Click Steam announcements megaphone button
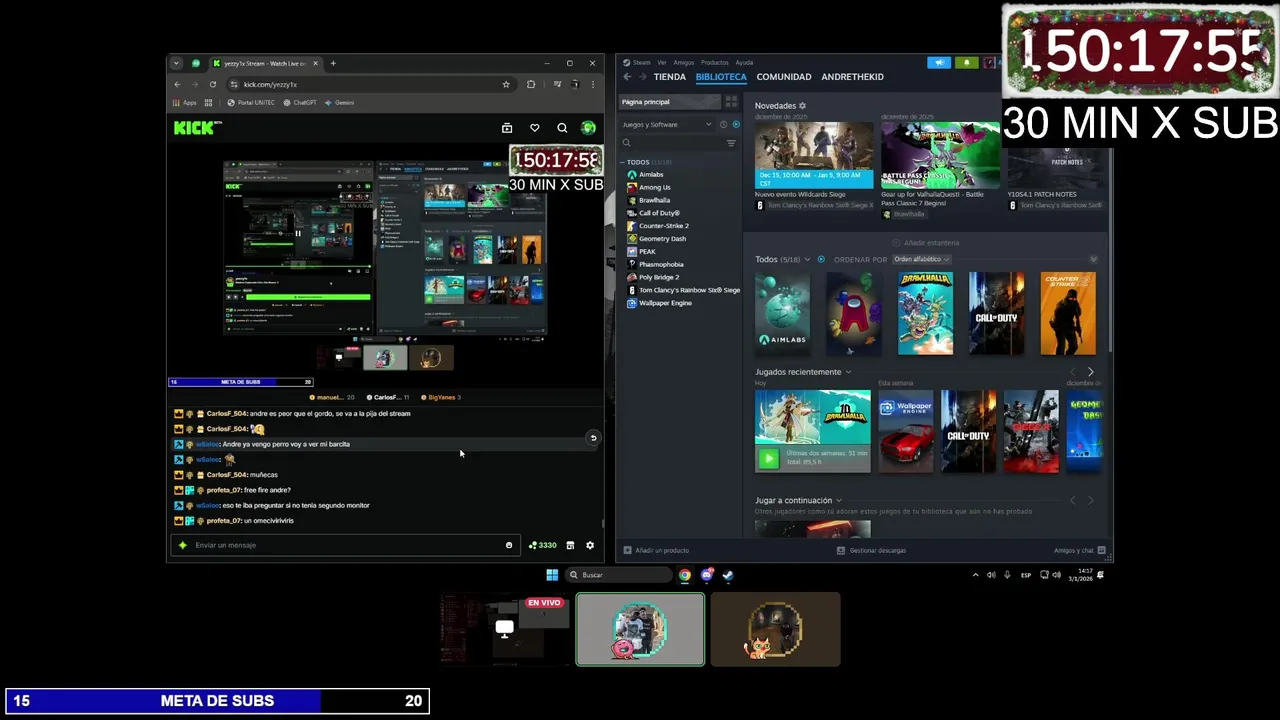1280x720 pixels. coord(938,62)
